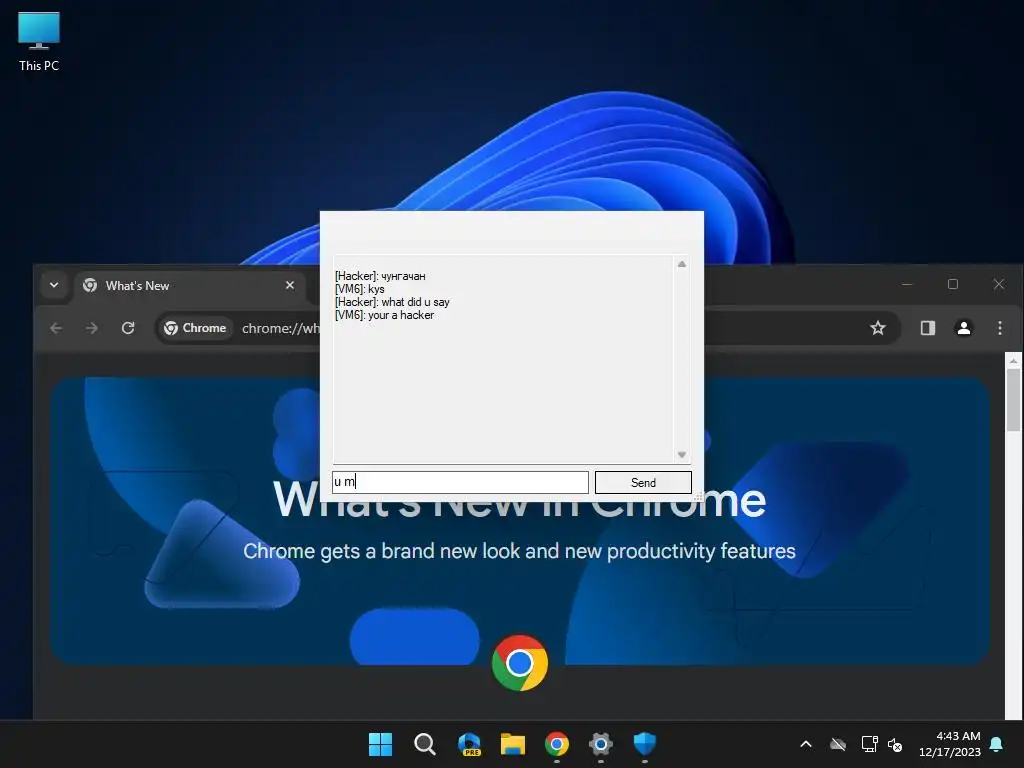The image size is (1024, 768).
Task: Open Chrome three-dot menu
Action: tap(999, 328)
